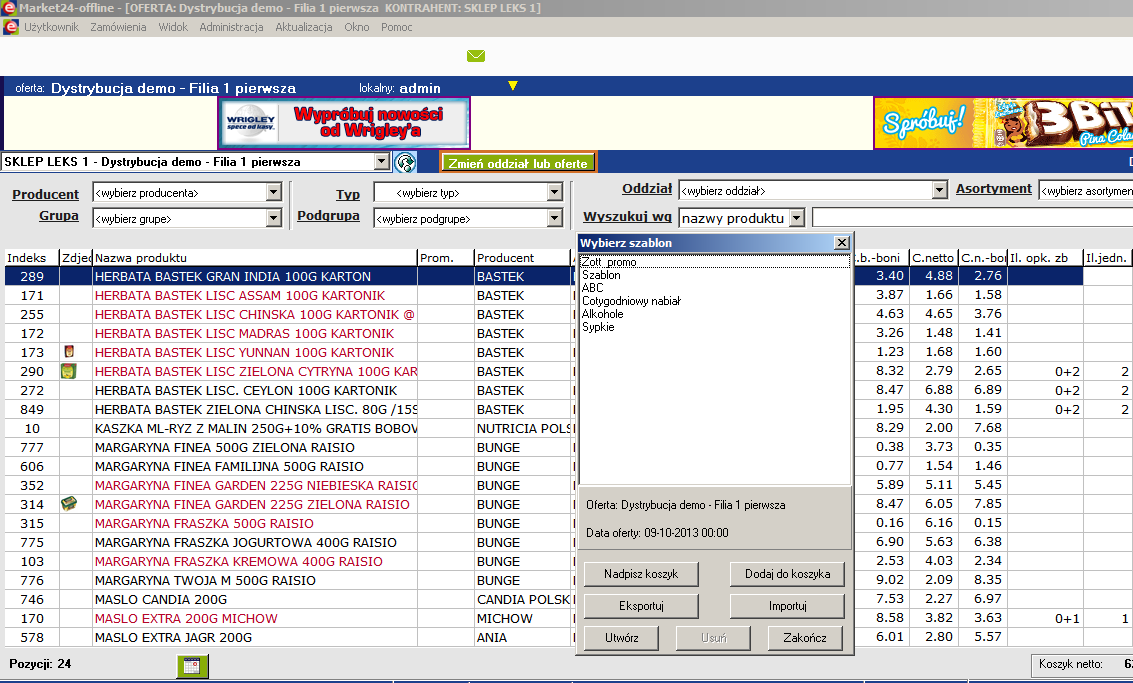This screenshot has width=1133, height=683.
Task: Click the Producent filter link
Action: coord(46,194)
